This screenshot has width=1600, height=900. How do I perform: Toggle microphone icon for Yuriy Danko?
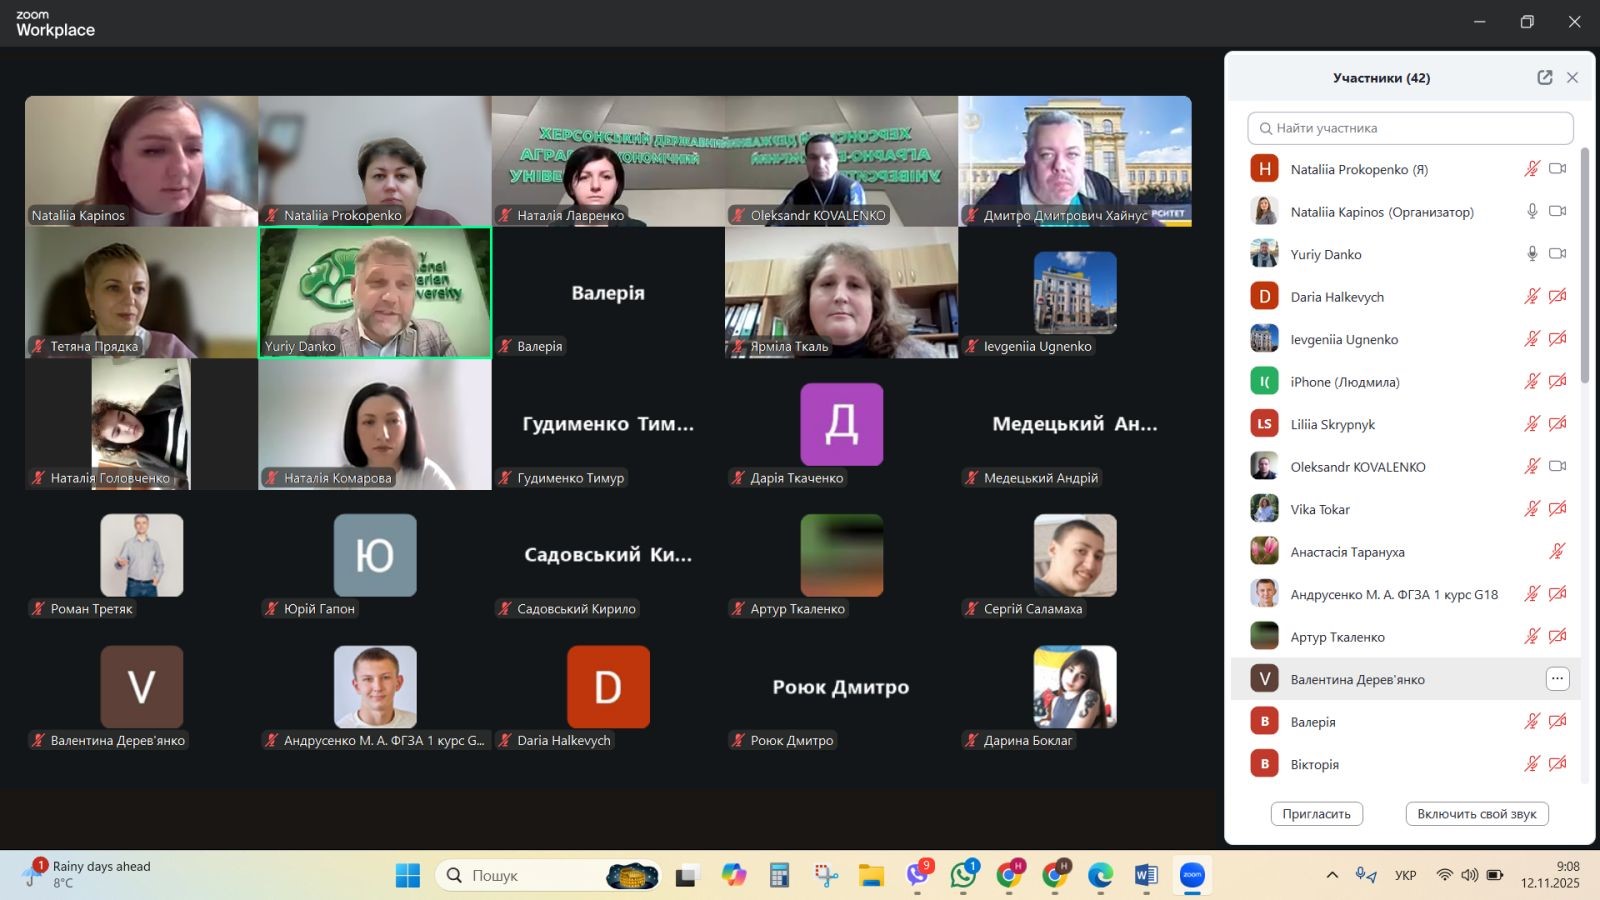(x=1531, y=254)
